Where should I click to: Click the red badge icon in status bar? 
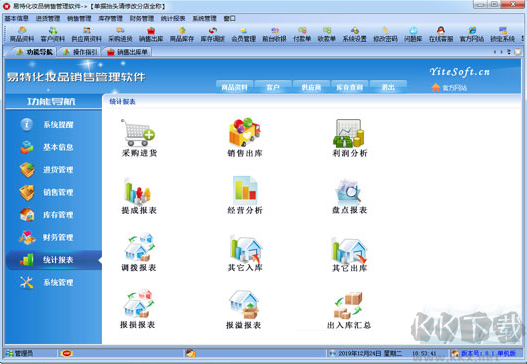tap(67, 353)
